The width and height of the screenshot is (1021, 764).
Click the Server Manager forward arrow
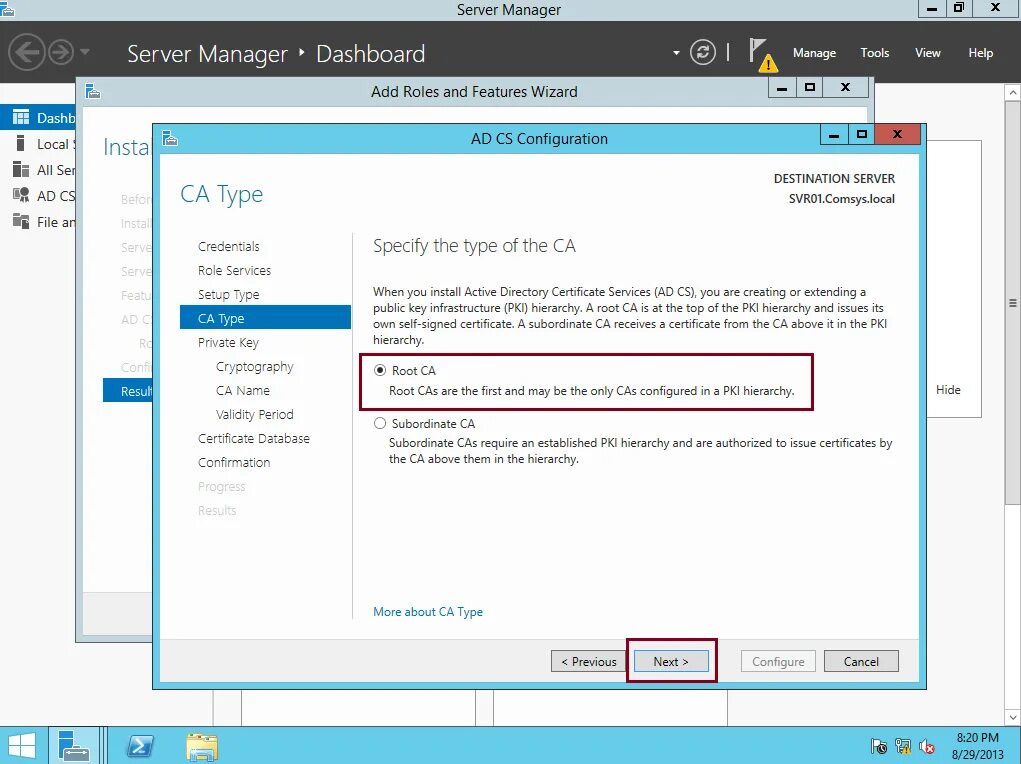pyautogui.click(x=61, y=52)
